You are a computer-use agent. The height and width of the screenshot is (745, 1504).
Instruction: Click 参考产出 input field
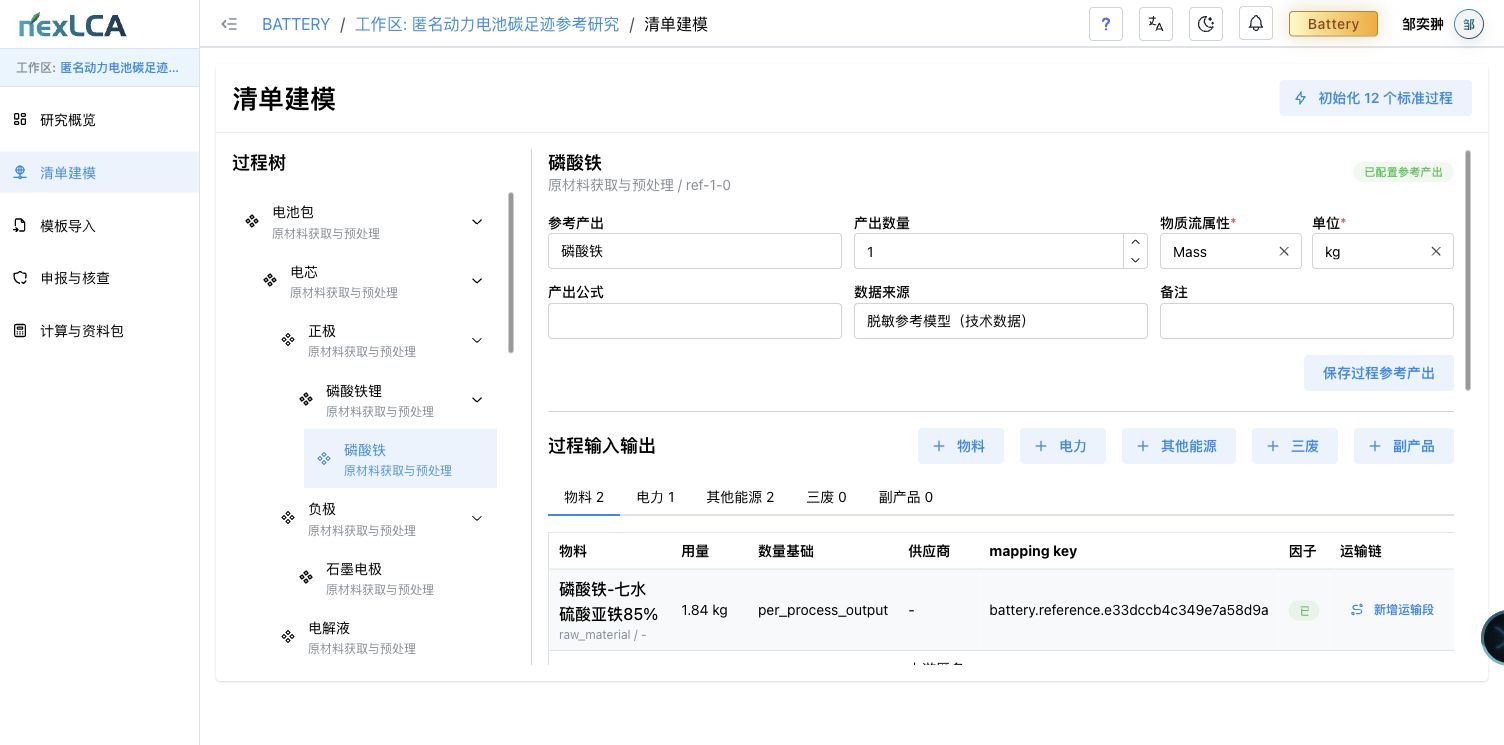[x=695, y=251]
